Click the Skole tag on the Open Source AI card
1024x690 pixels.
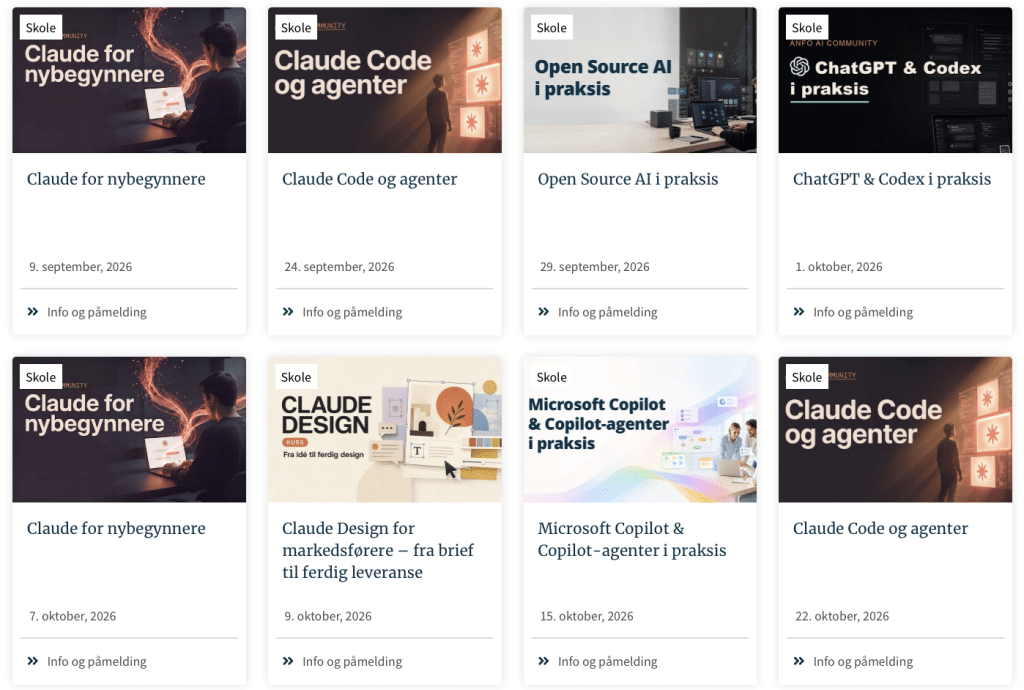pyautogui.click(x=552, y=27)
